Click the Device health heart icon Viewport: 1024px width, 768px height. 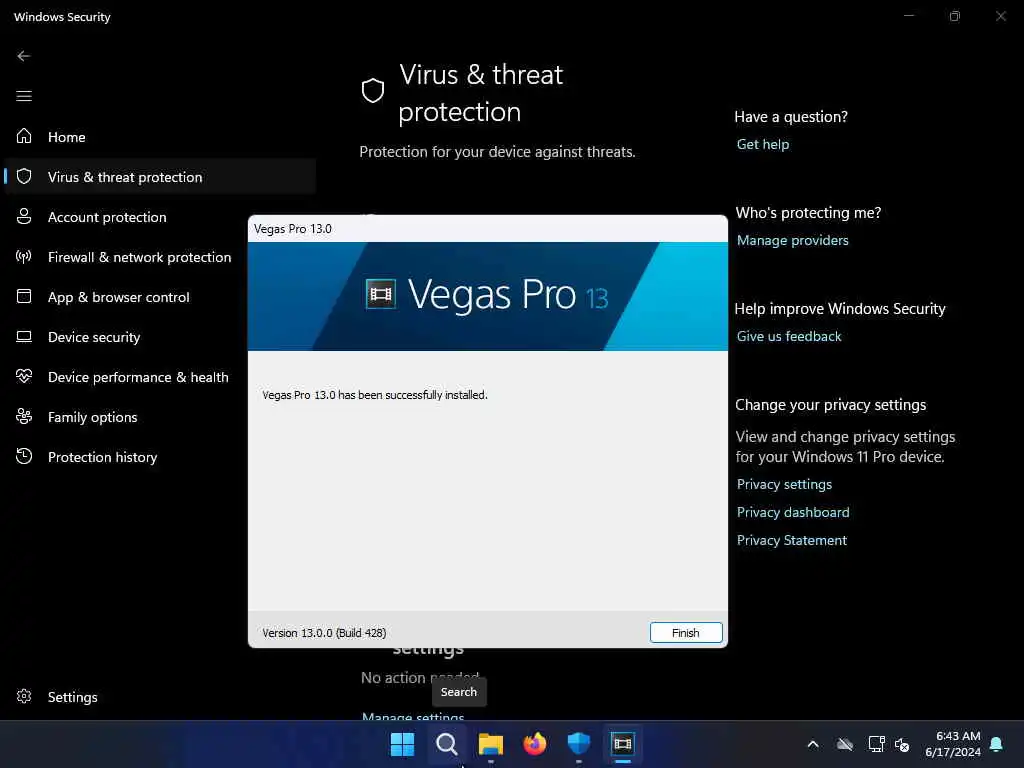(24, 376)
